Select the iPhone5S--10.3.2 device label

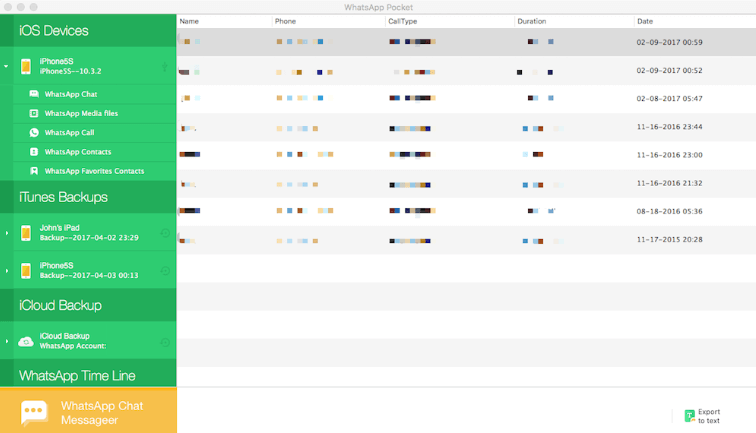click(x=70, y=71)
